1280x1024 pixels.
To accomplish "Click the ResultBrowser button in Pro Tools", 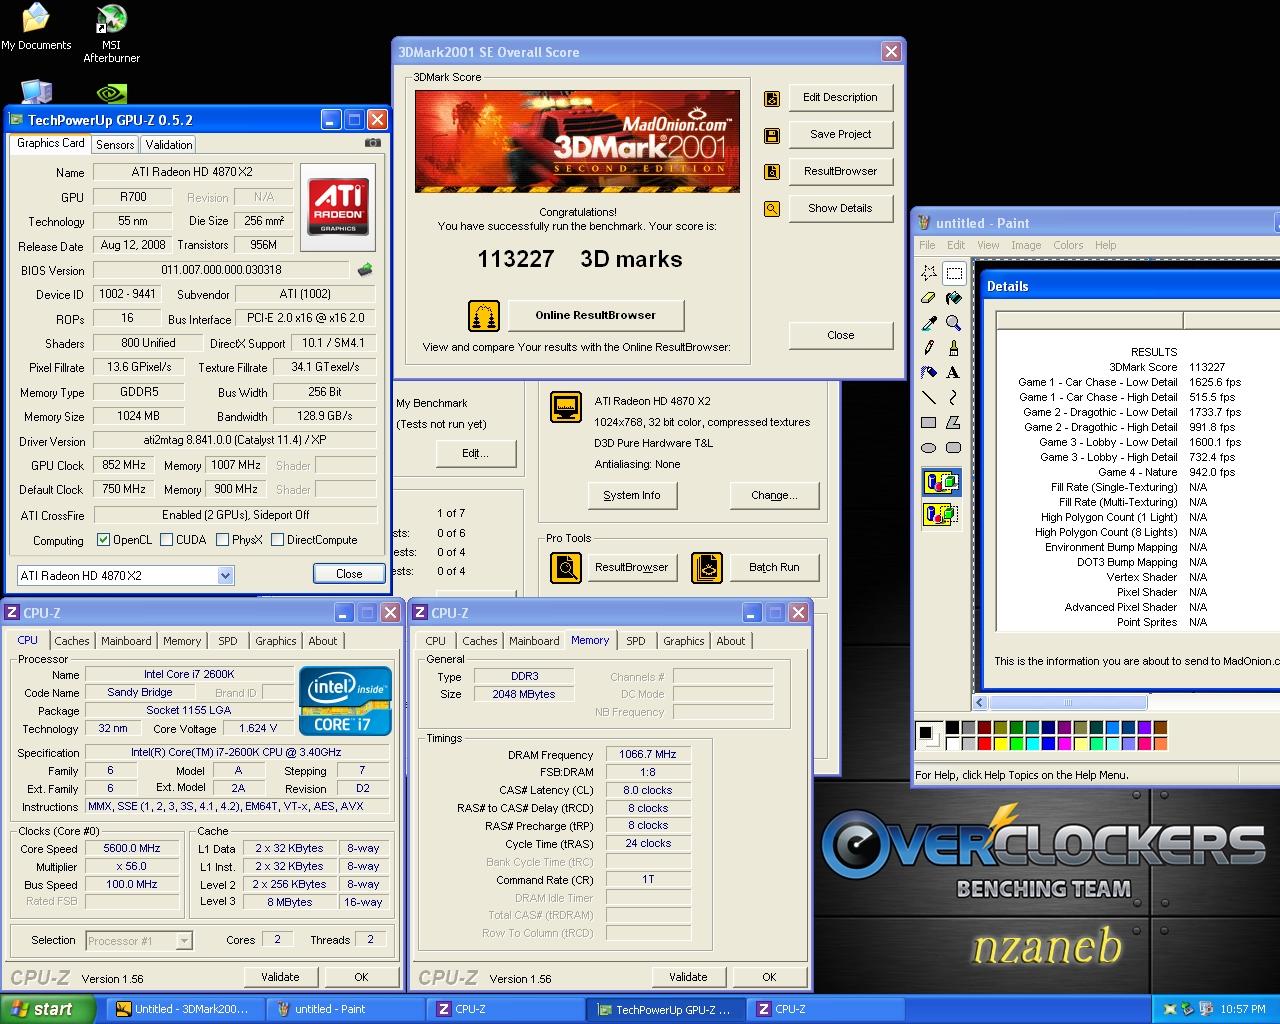I will [x=631, y=567].
